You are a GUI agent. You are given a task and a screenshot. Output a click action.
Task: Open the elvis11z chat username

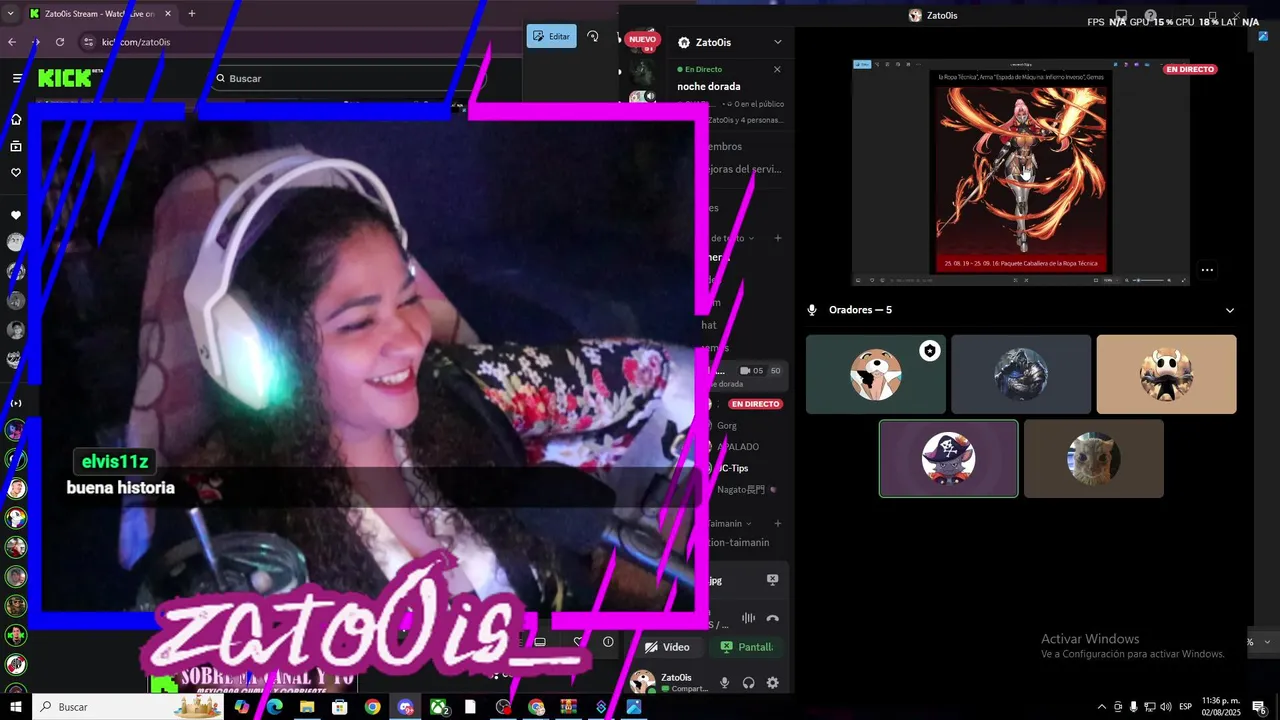coord(115,461)
